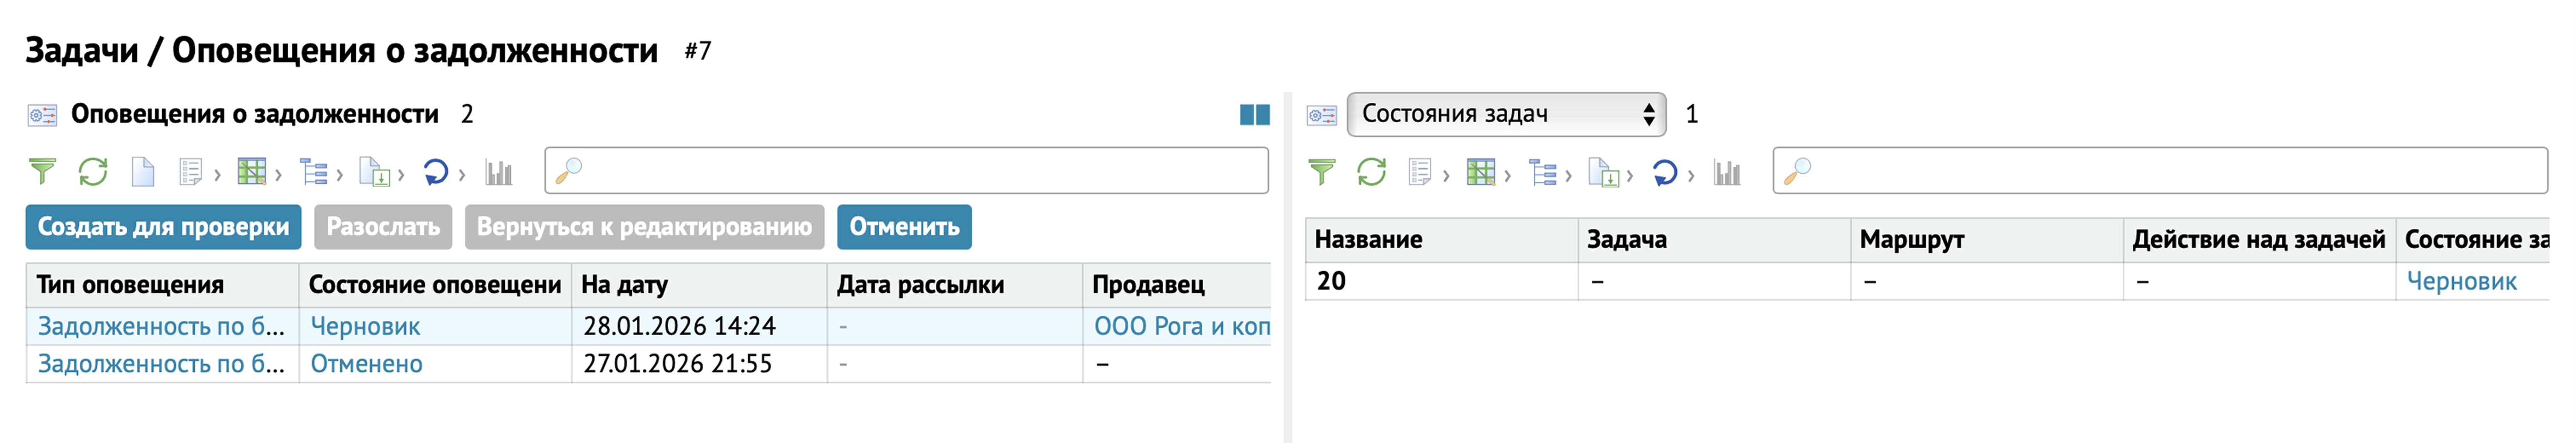2576x443 pixels.
Task: Click the tree hierarchy icon in the left toolbar
Action: click(314, 172)
